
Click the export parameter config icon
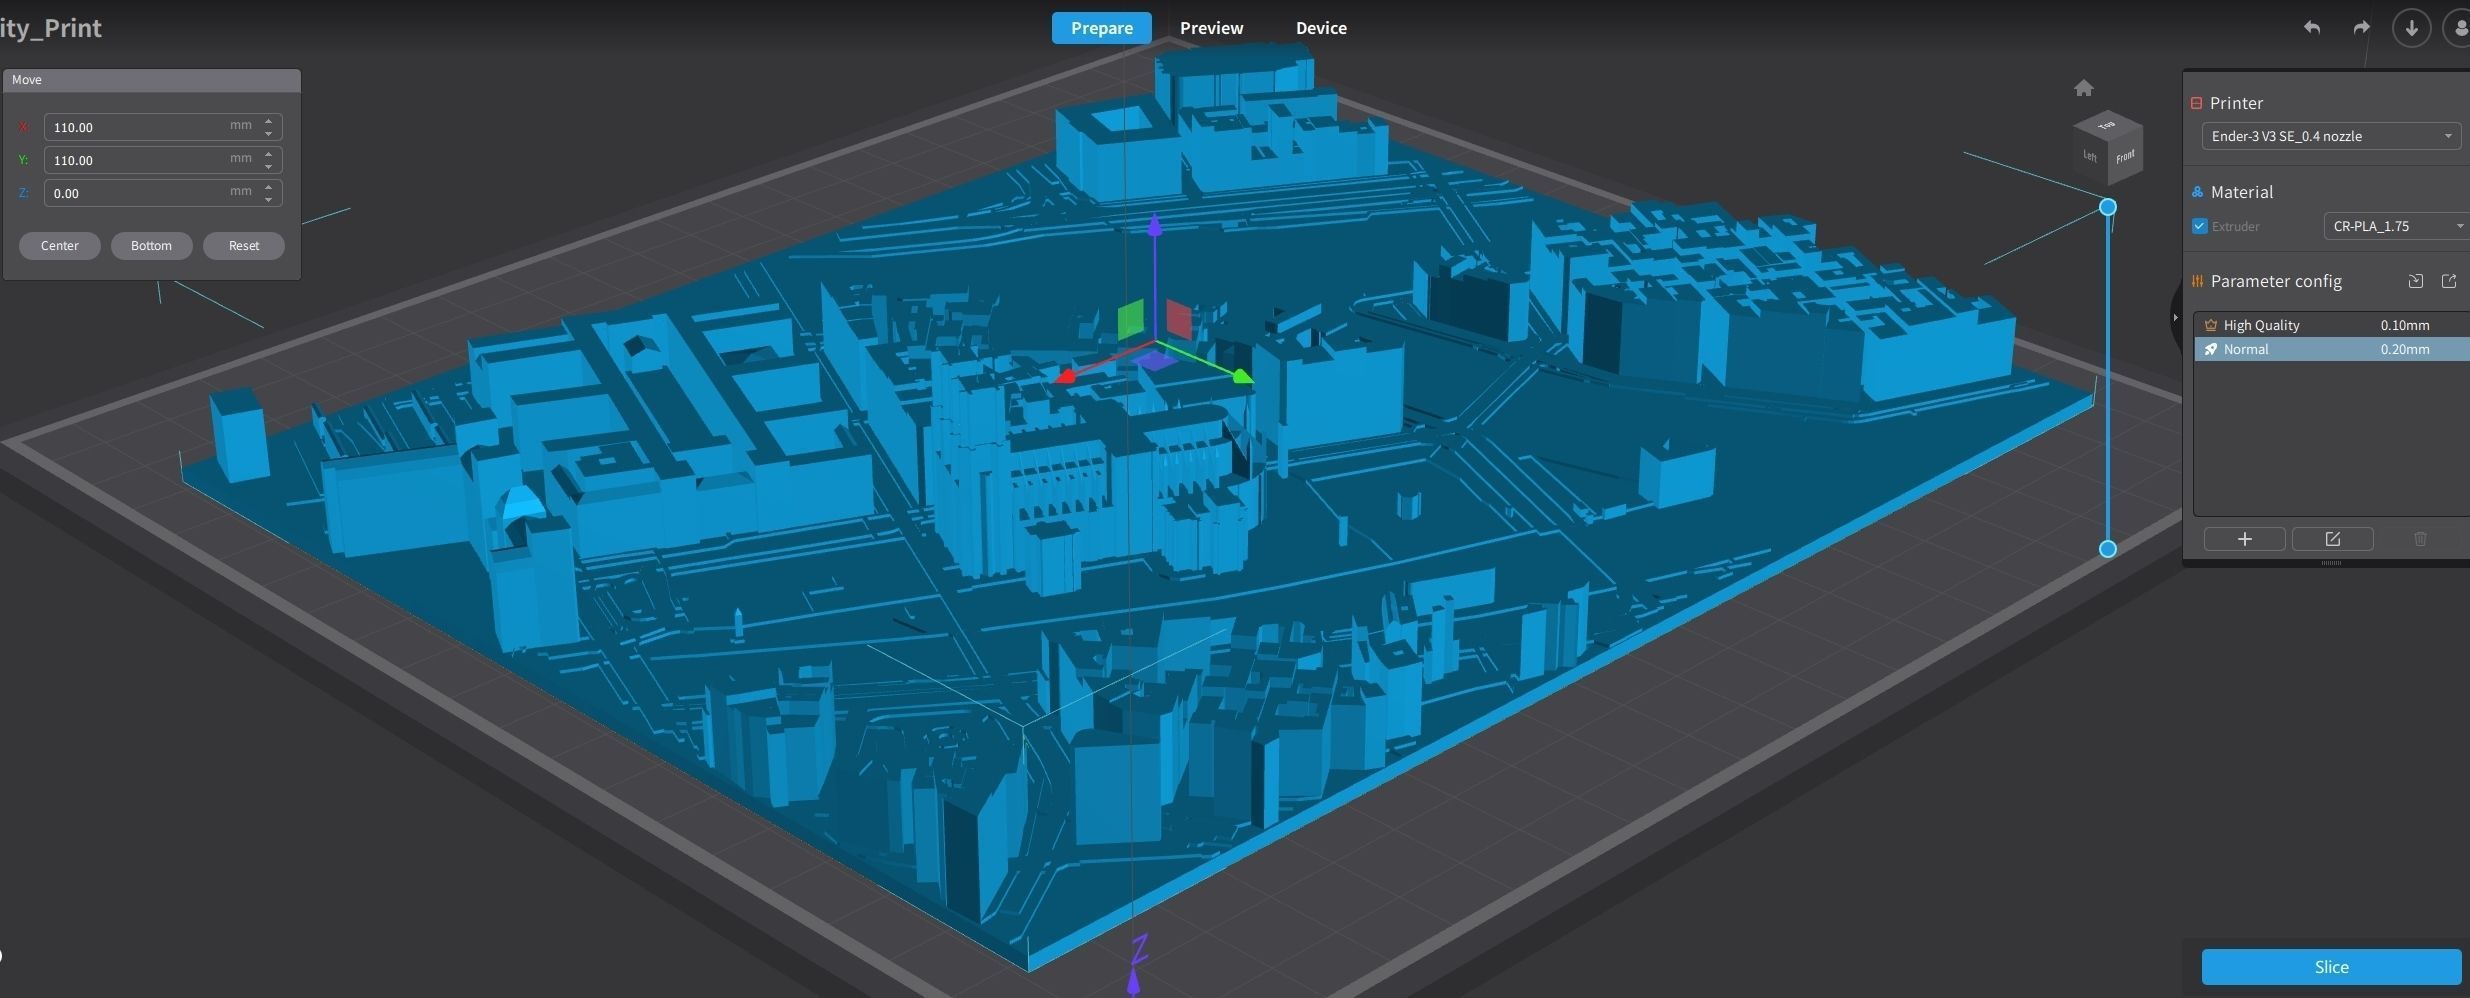(x=2449, y=281)
